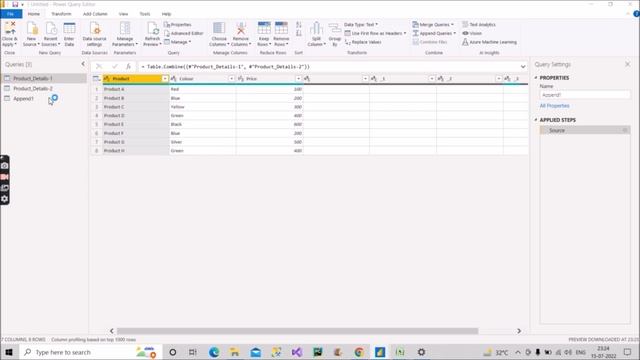The height and width of the screenshot is (360, 640).
Task: Click Azure Machine Learning icon
Action: pyautogui.click(x=465, y=42)
